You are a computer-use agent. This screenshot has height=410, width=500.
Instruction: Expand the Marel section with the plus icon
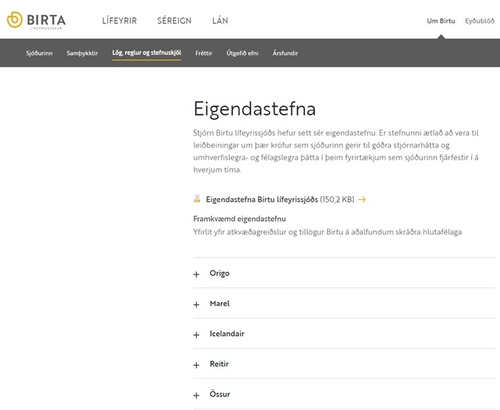[x=196, y=305]
